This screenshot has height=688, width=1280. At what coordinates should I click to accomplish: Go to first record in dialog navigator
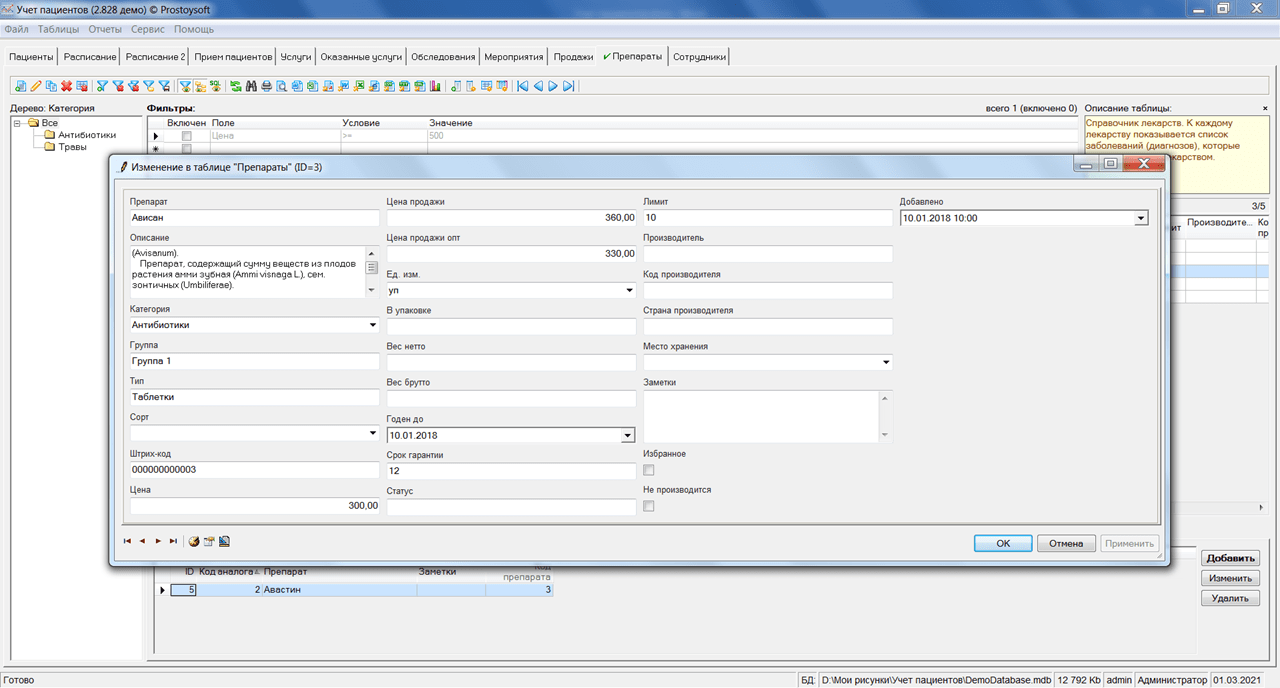[127, 542]
